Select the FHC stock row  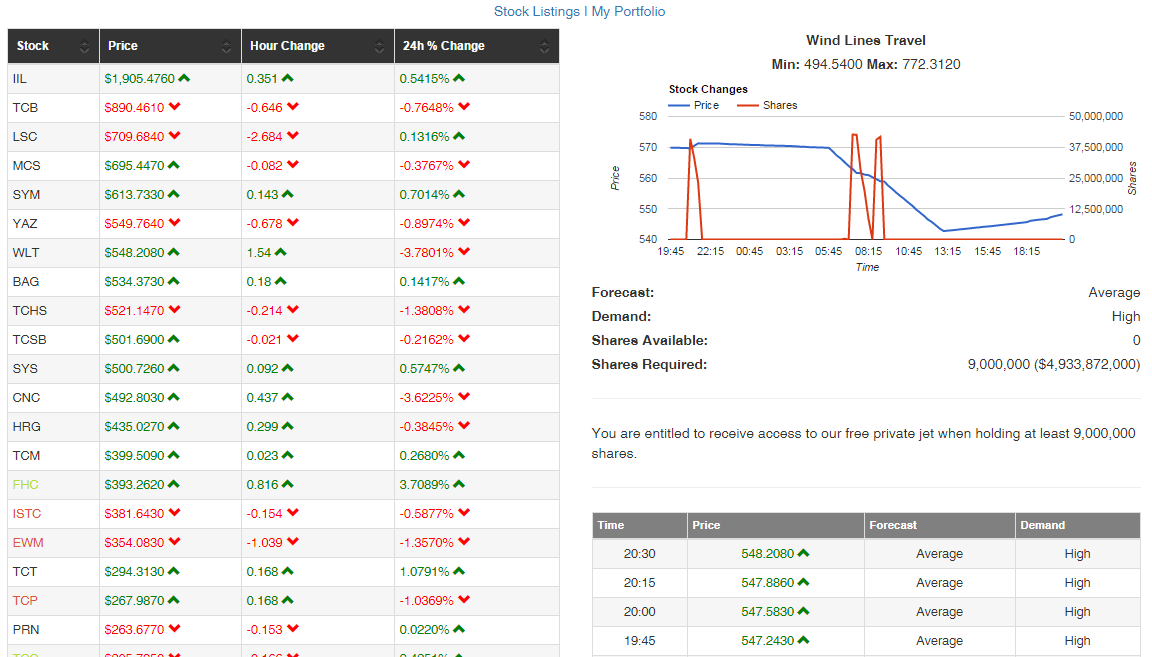284,484
